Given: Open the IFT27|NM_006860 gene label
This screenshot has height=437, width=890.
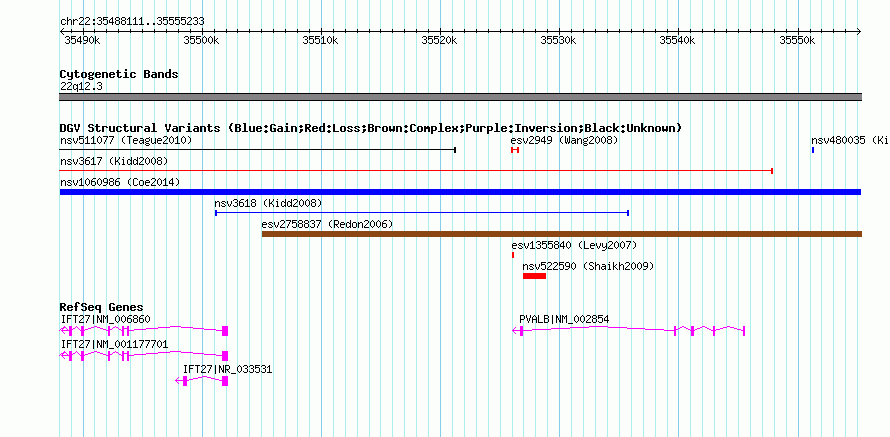Looking at the screenshot, I should [106, 320].
